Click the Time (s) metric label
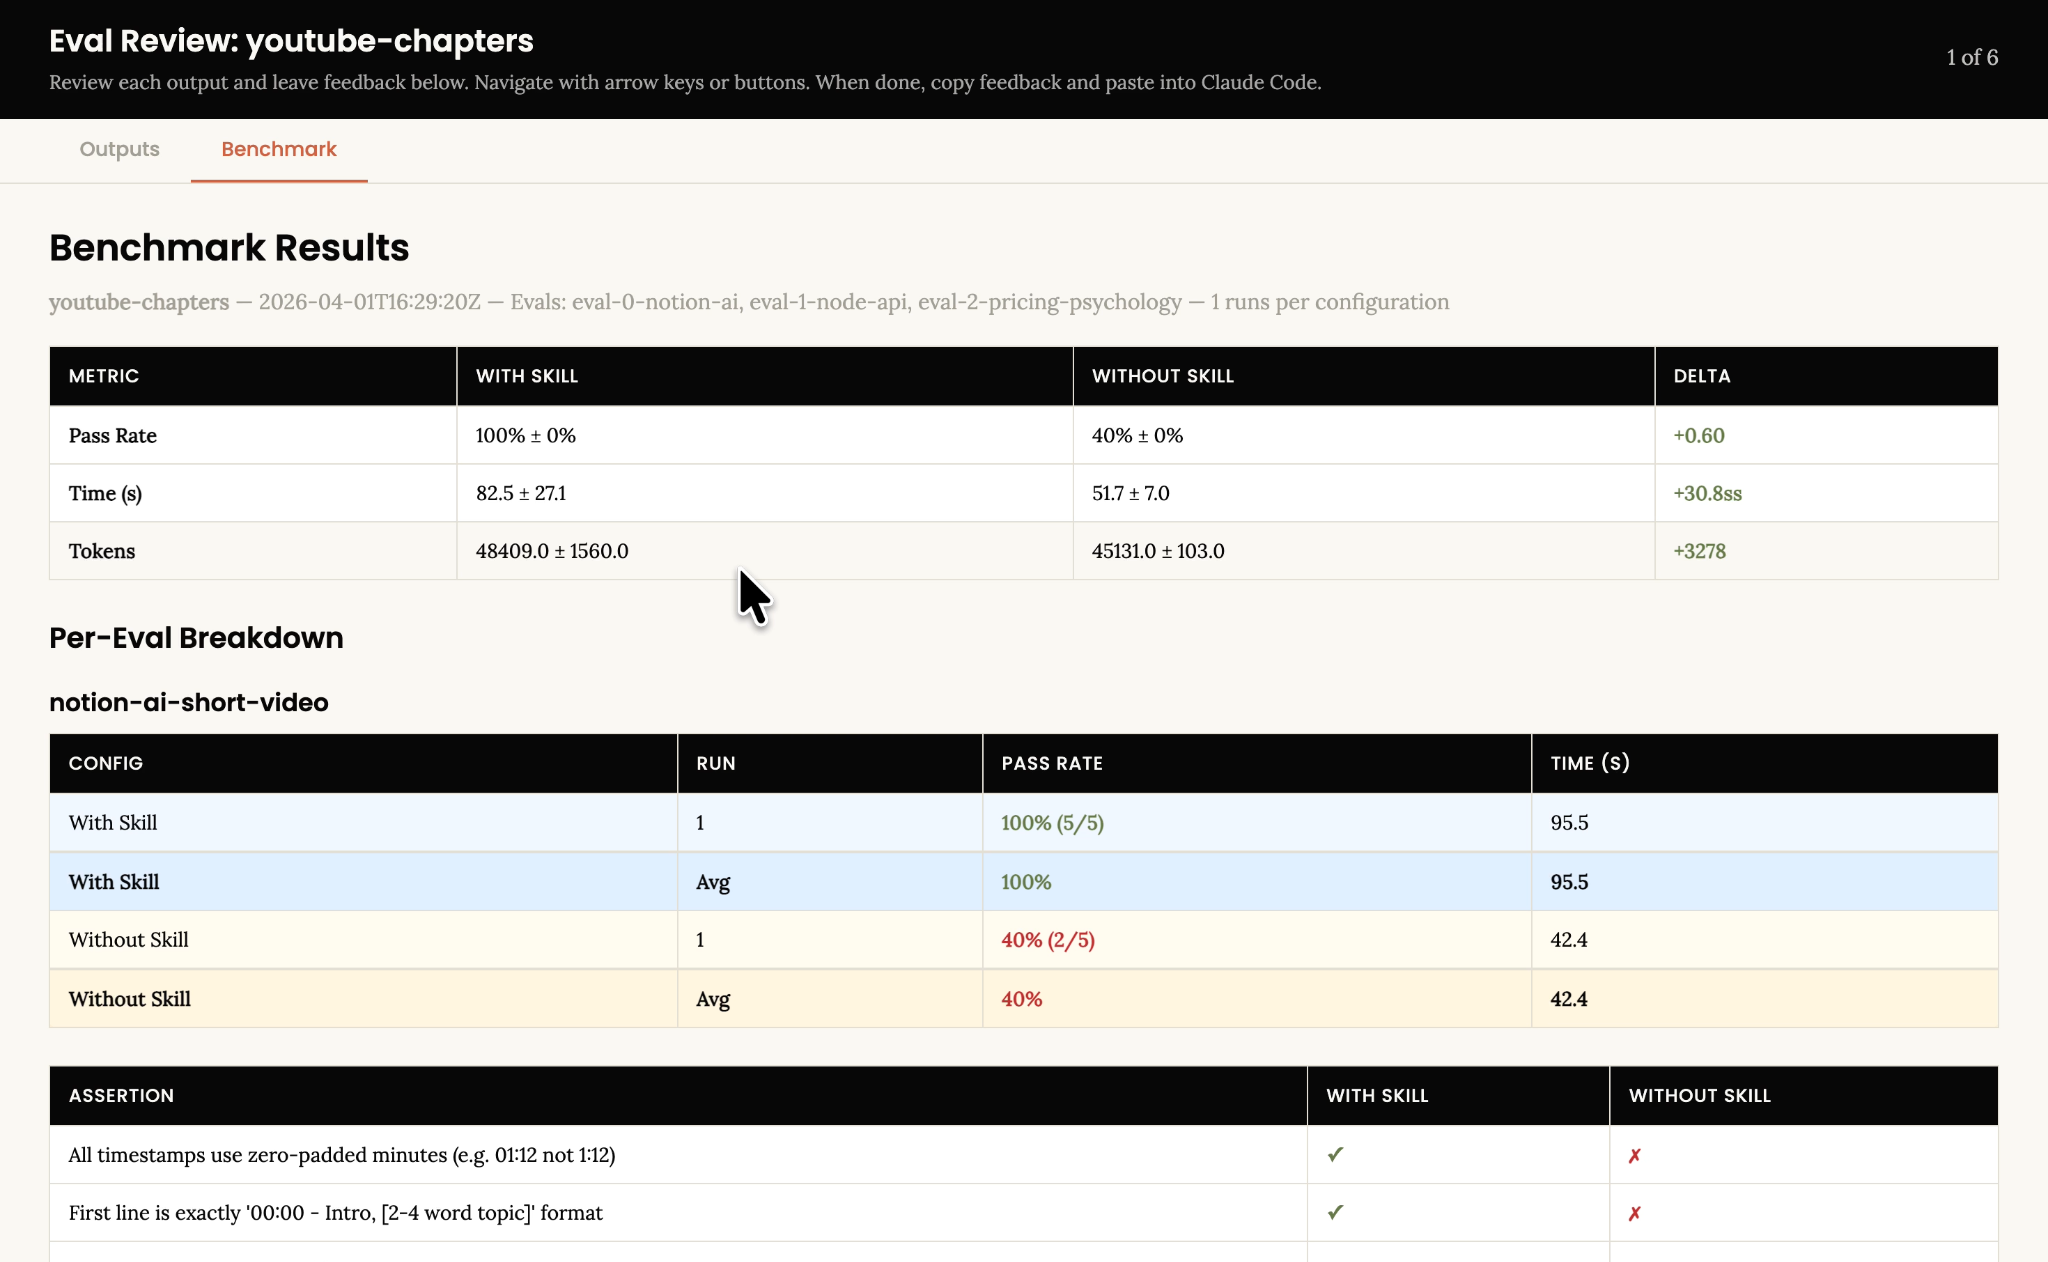The height and width of the screenshot is (1262, 2048). [104, 493]
